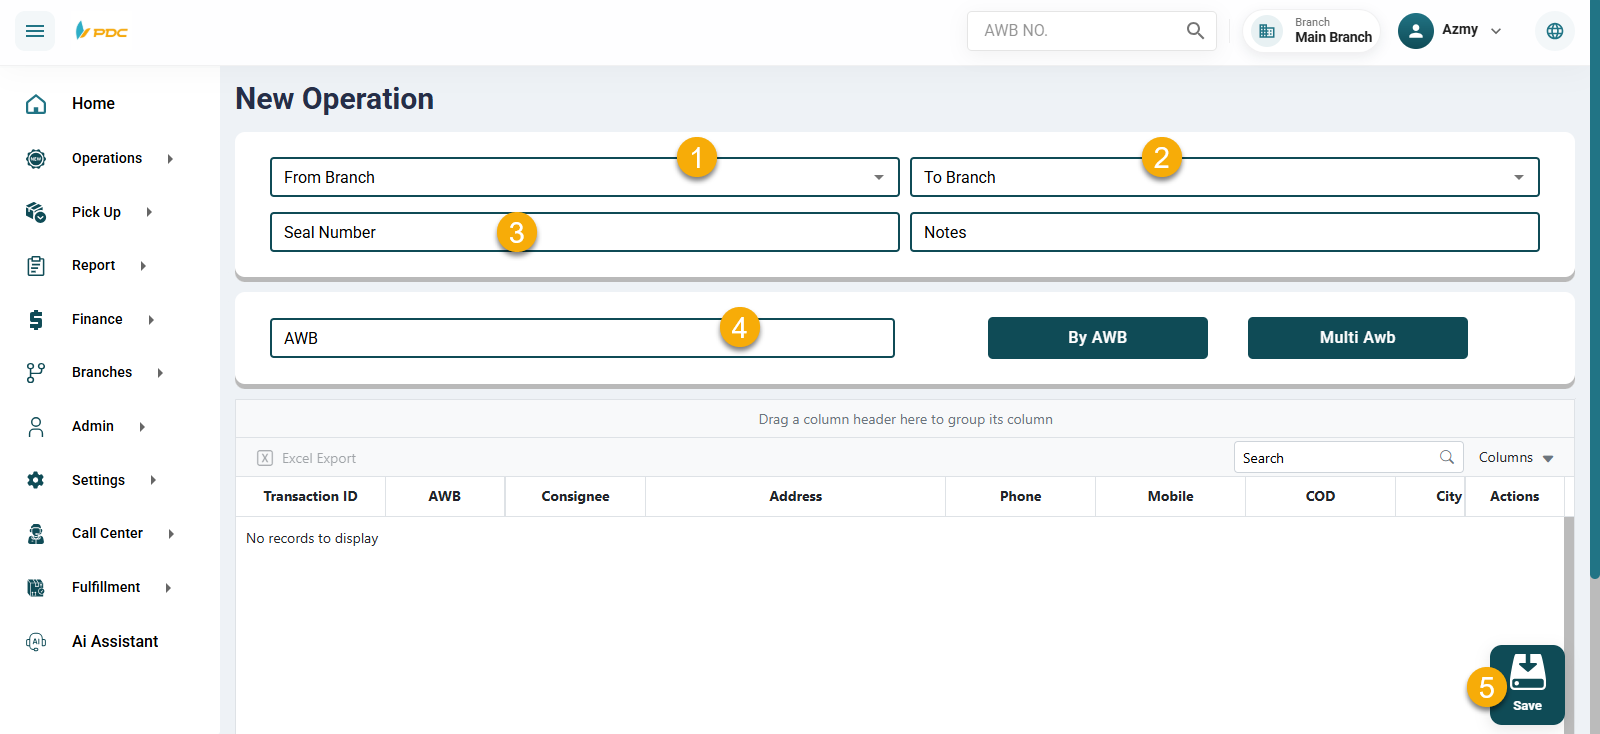Open the language globe icon
1600x734 pixels.
tap(1554, 31)
